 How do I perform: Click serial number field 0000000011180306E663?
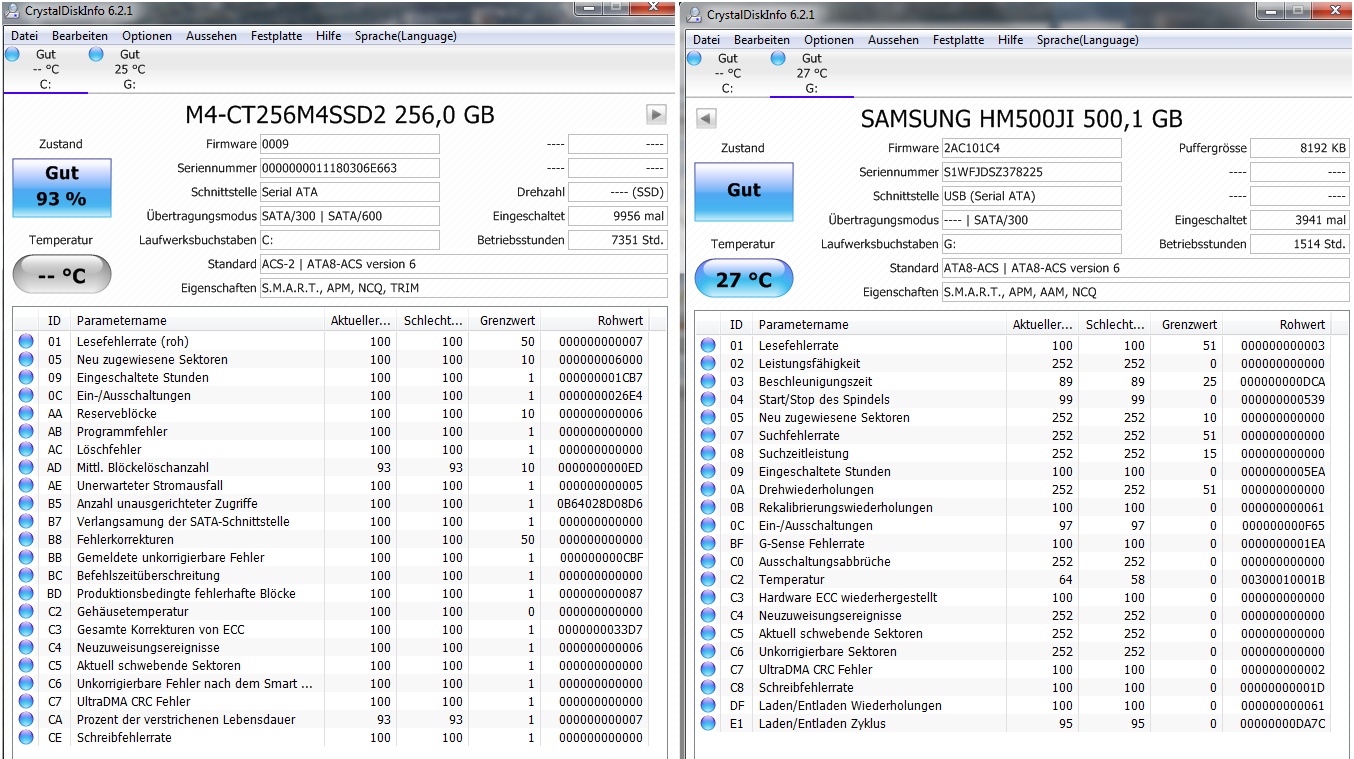pos(349,168)
